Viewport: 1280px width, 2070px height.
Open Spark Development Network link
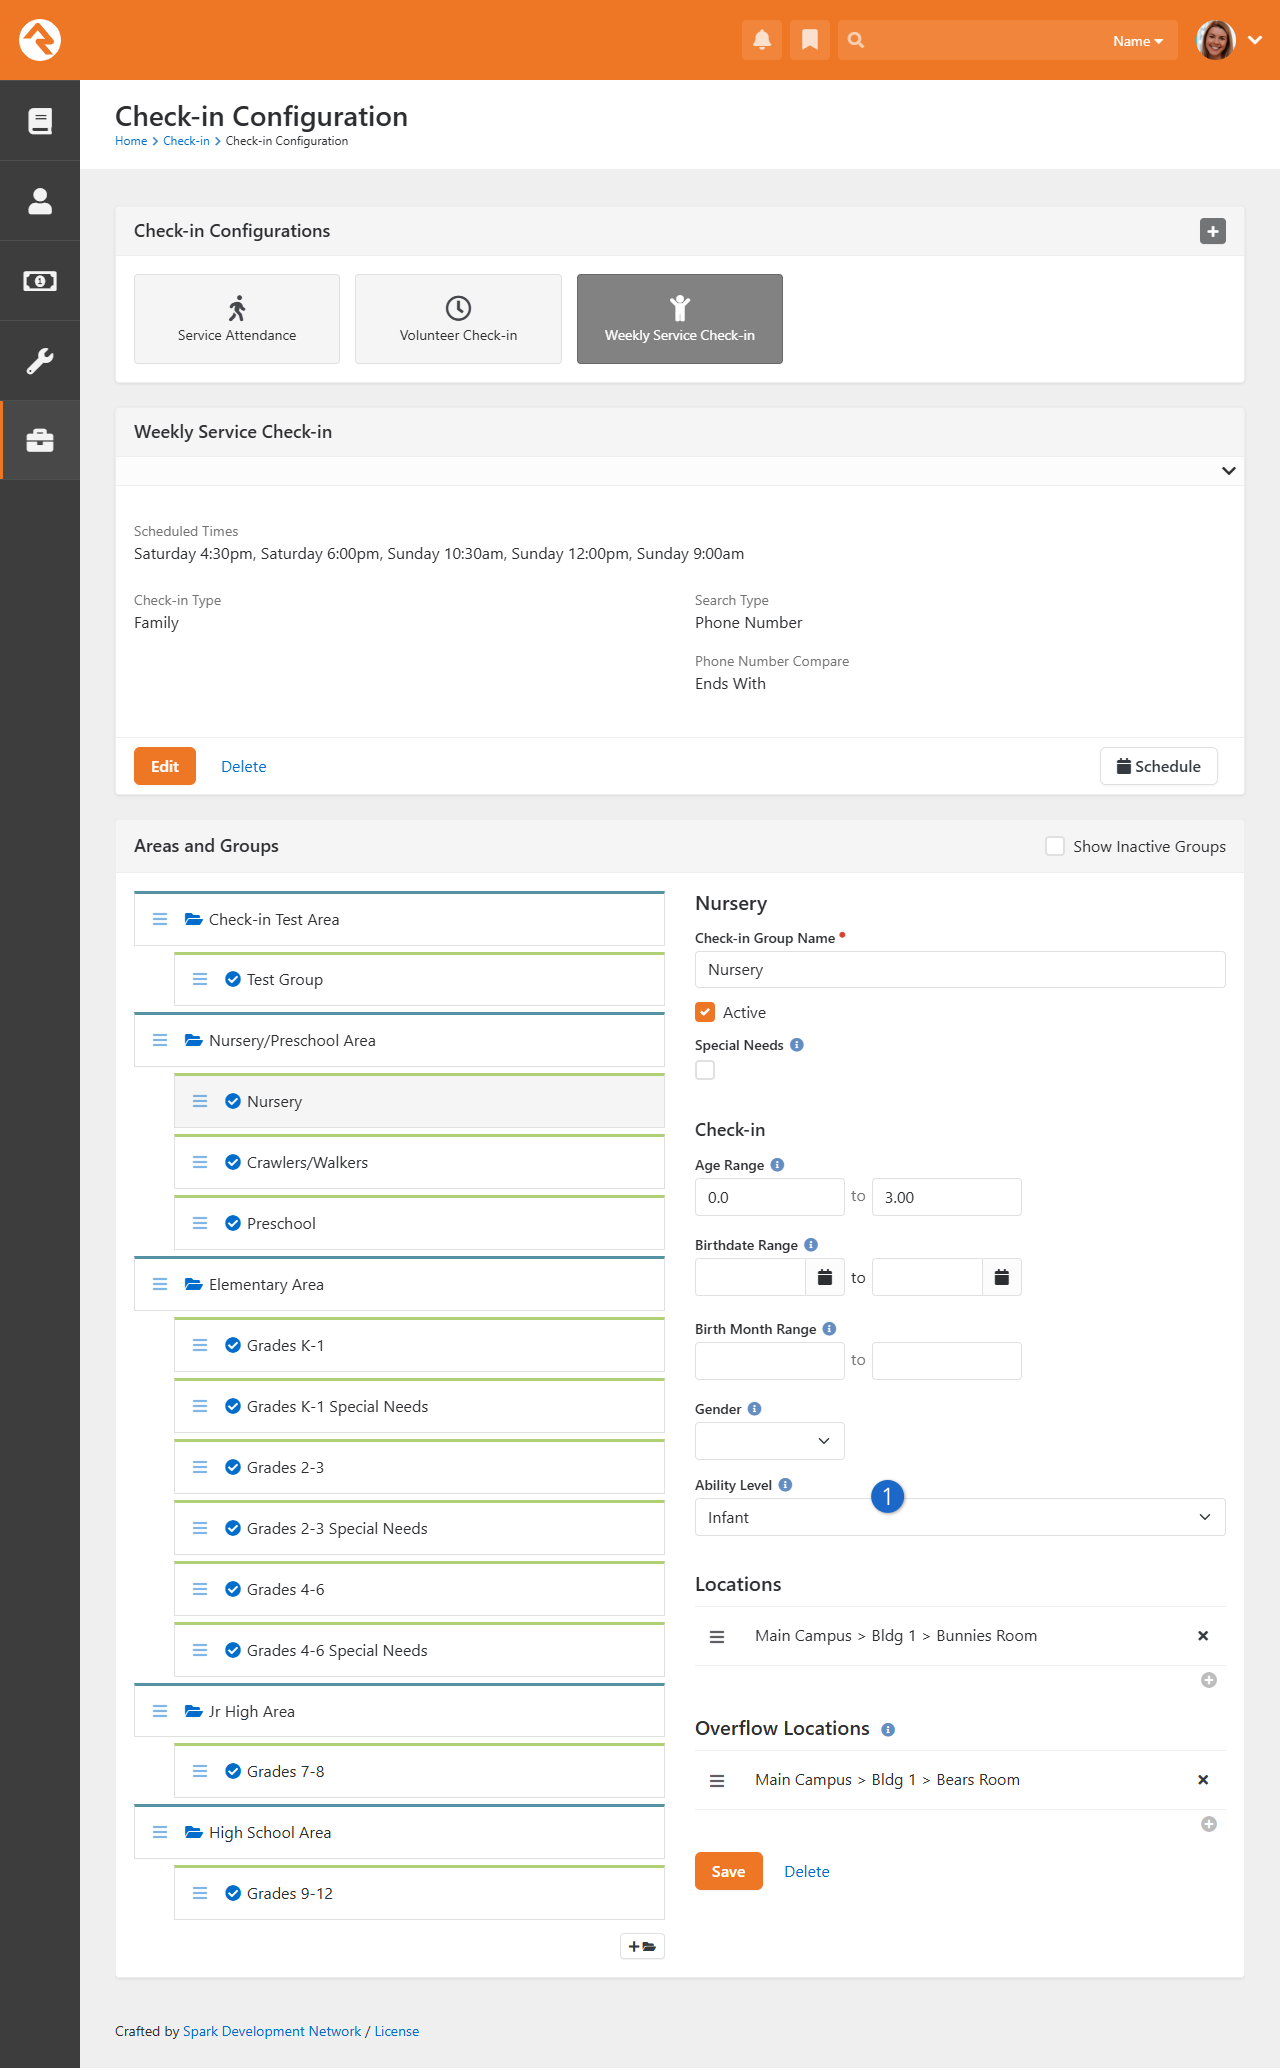pos(272,2031)
